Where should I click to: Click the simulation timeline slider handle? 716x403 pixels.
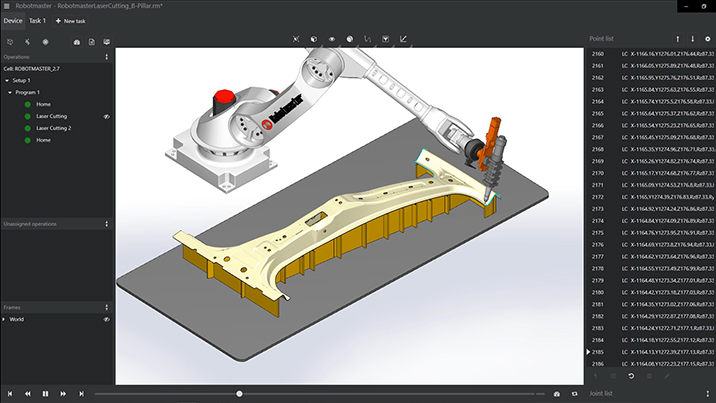[x=239, y=393]
